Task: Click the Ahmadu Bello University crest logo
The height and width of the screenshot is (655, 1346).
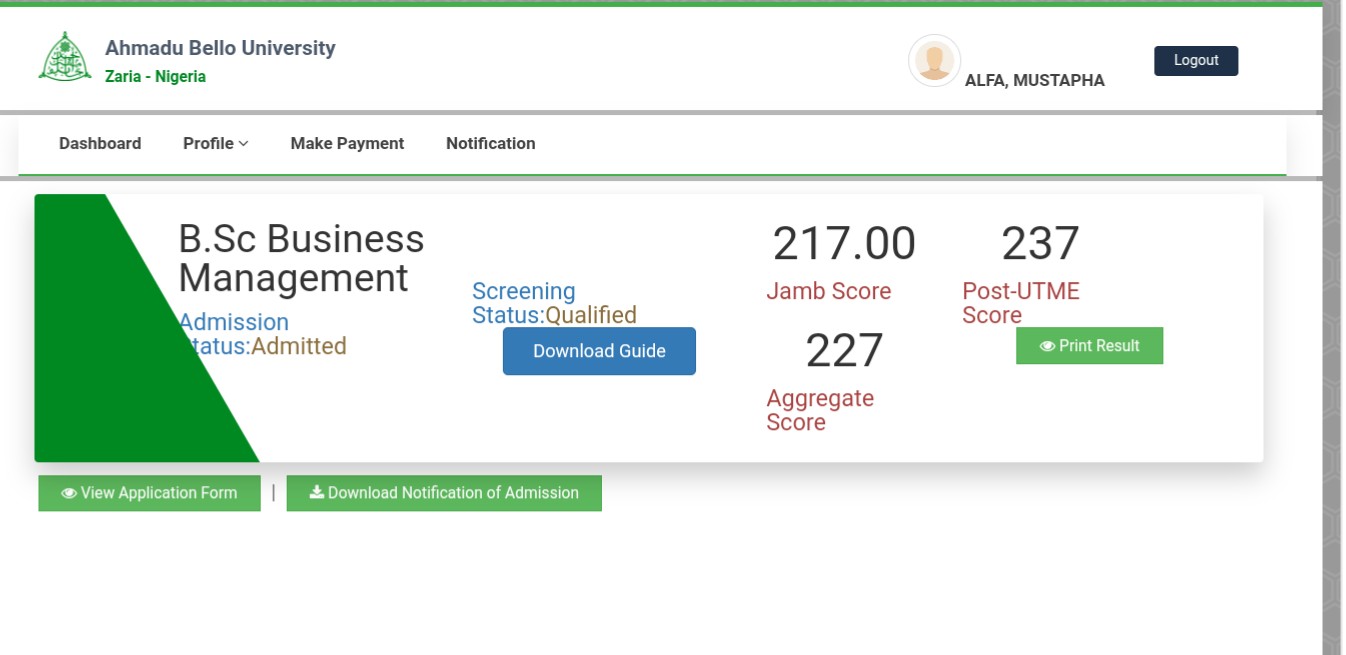Action: [x=65, y=58]
